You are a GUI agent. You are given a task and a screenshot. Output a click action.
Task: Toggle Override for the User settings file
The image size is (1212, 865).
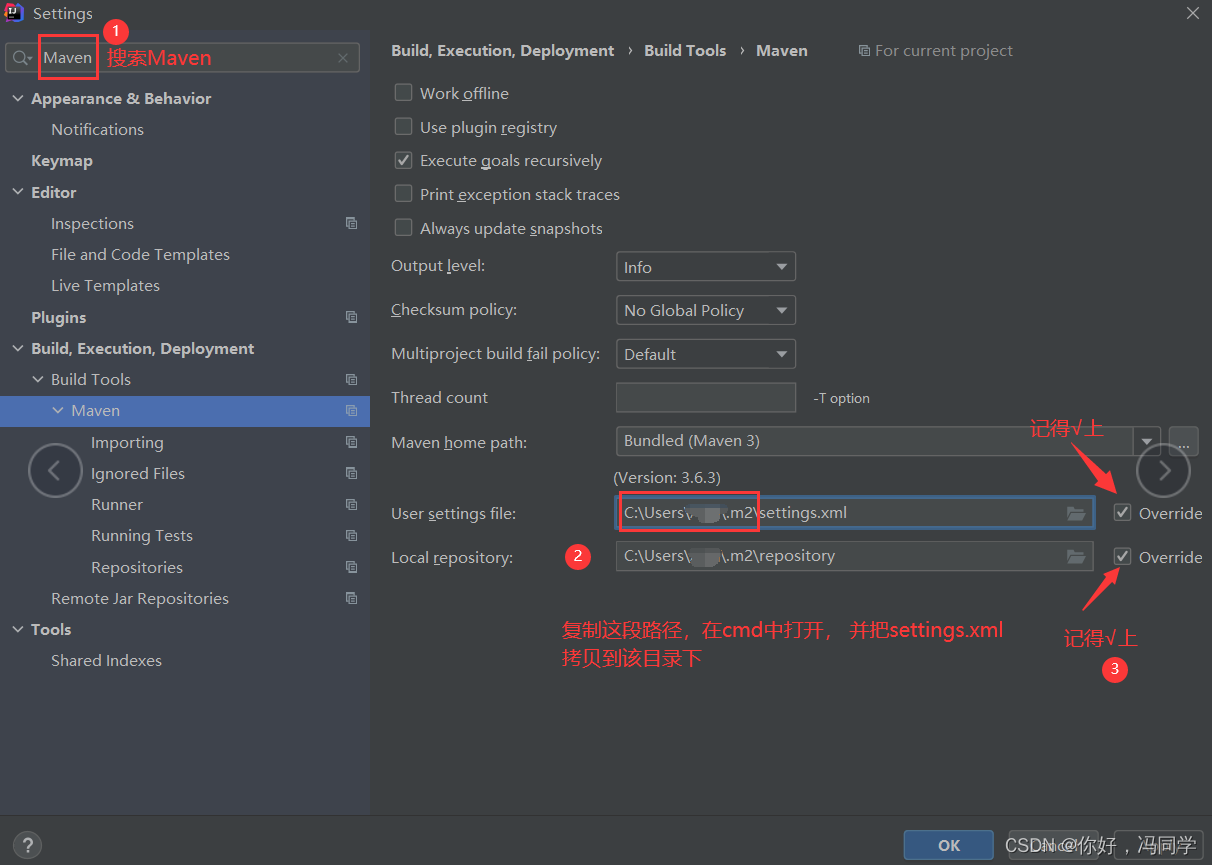(x=1123, y=512)
